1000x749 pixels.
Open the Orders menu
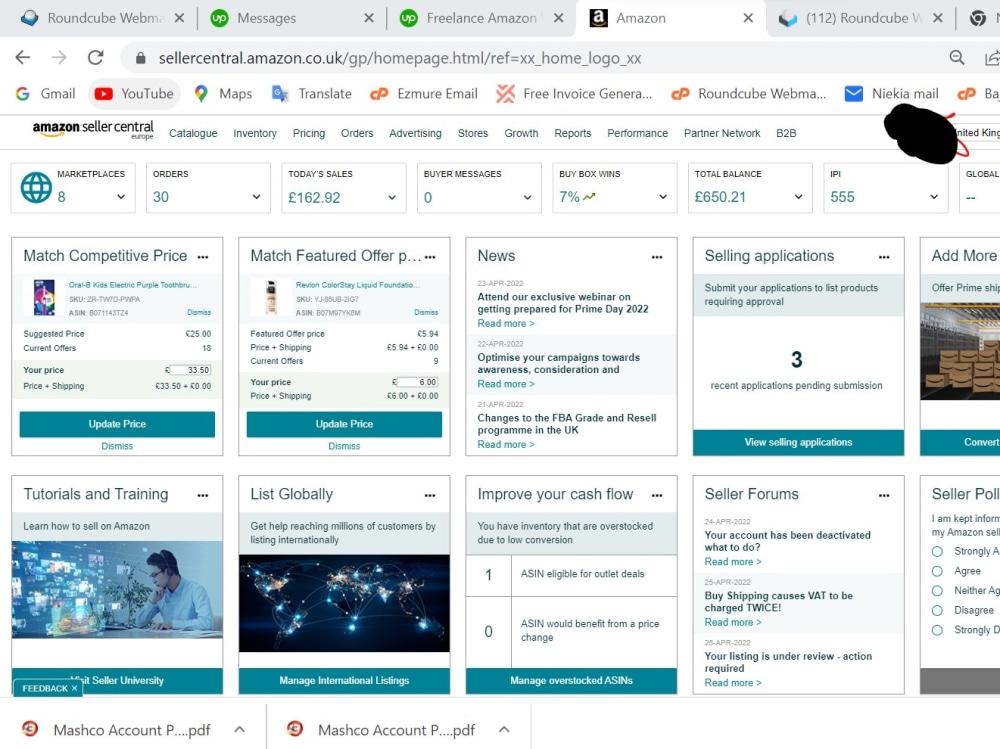pos(357,133)
